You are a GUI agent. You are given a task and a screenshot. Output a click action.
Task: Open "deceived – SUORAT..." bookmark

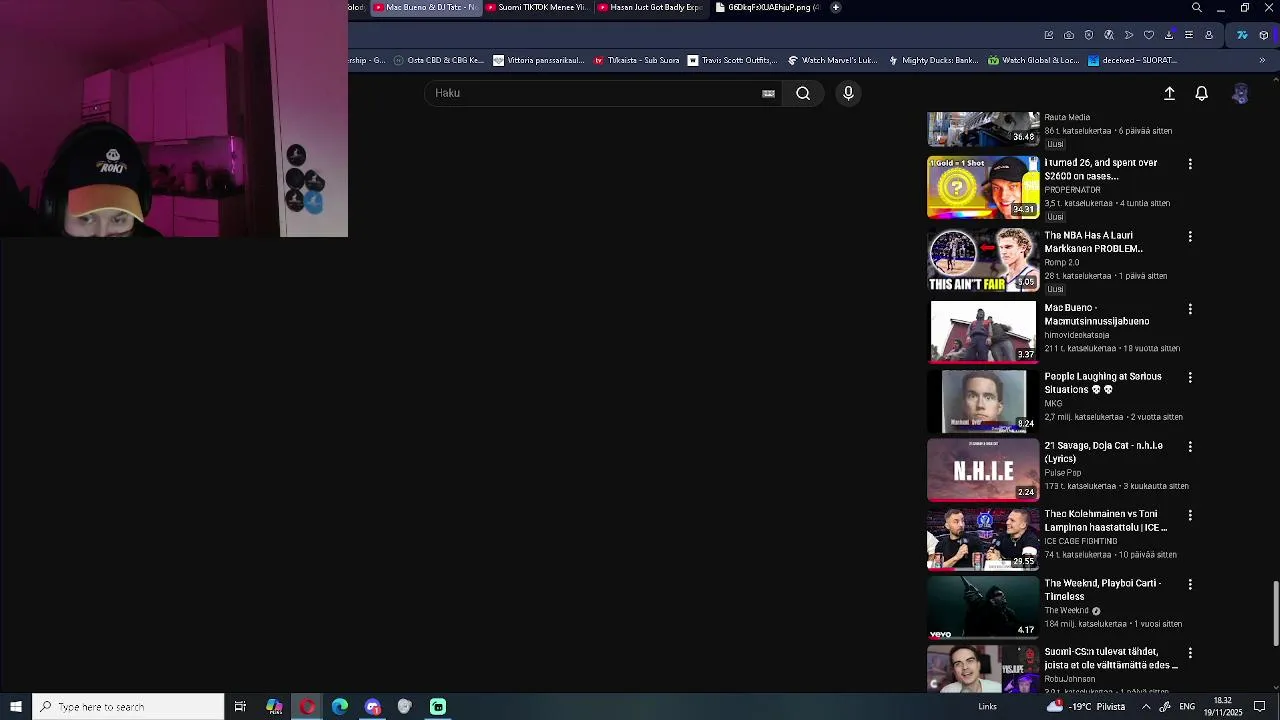pyautogui.click(x=1133, y=60)
